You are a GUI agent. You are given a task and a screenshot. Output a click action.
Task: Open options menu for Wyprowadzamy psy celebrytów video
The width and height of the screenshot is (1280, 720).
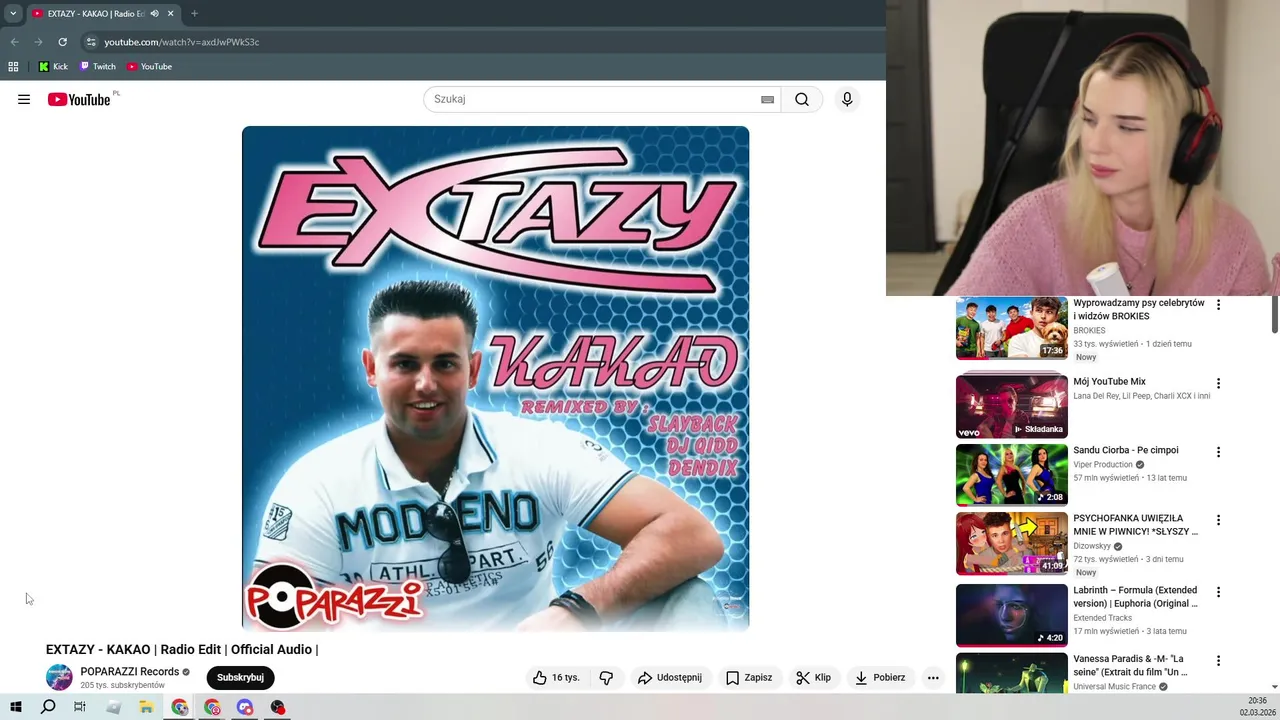pos(1218,304)
